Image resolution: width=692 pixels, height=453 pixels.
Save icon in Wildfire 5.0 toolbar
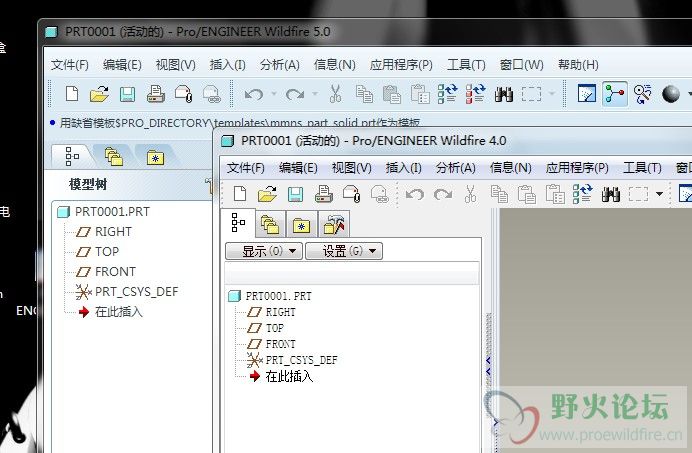(x=128, y=94)
